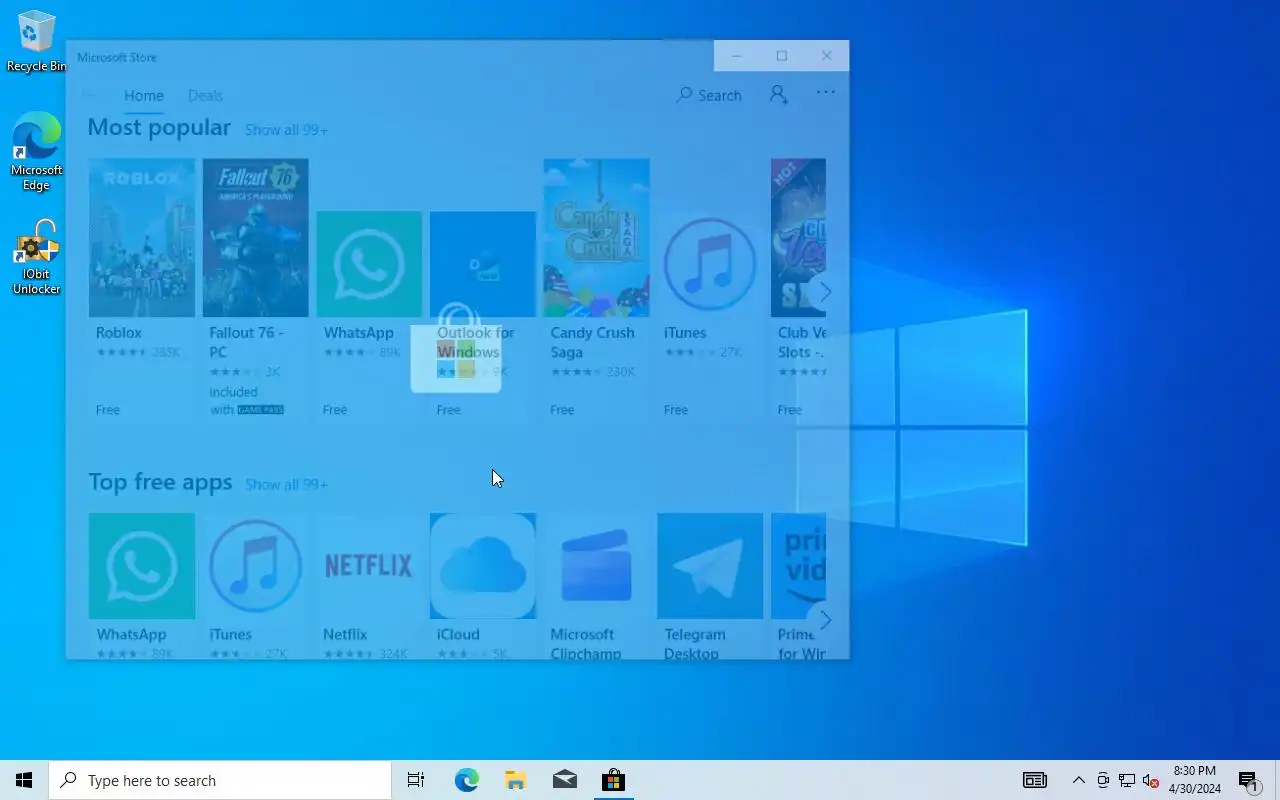Launch Microsoft Edge from the taskbar
This screenshot has height=800, width=1280.
pyautogui.click(x=466, y=780)
